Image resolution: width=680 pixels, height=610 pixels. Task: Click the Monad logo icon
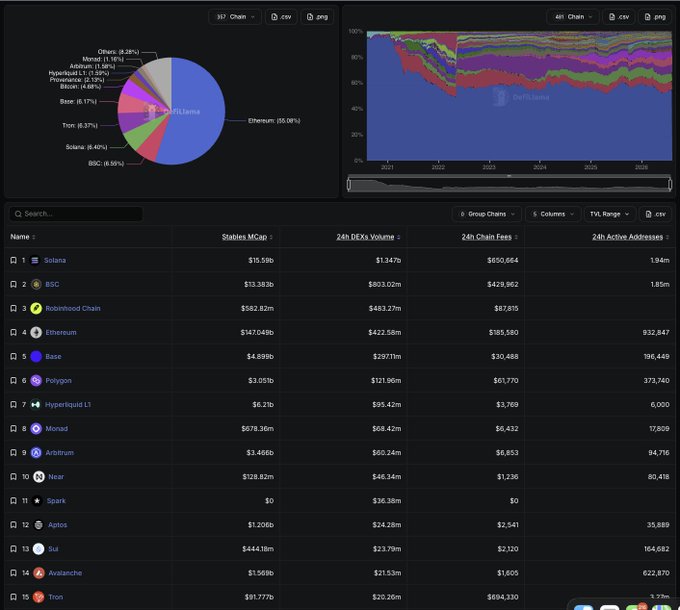tap(36, 428)
